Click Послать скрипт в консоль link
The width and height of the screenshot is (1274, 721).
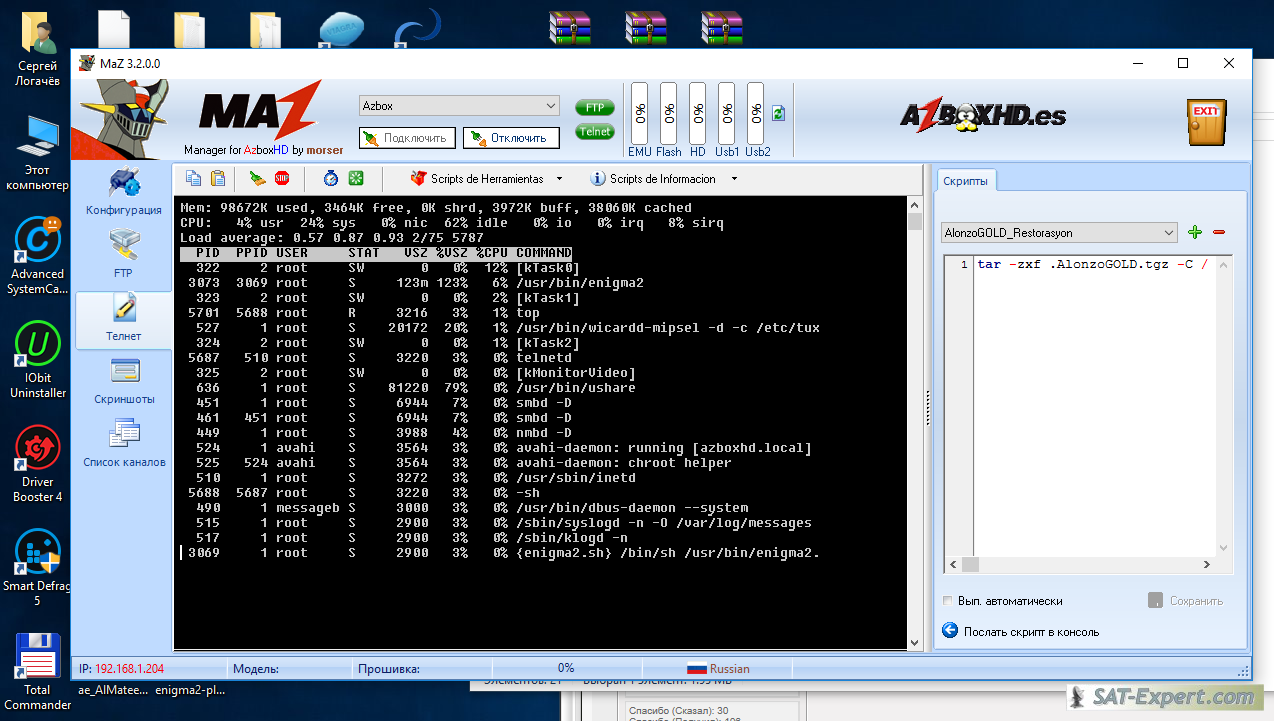(1021, 631)
